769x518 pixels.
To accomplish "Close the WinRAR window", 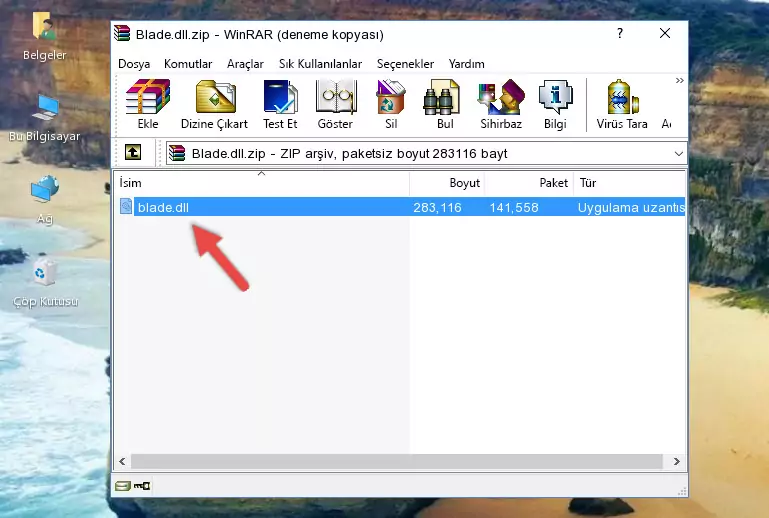I will click(665, 33).
